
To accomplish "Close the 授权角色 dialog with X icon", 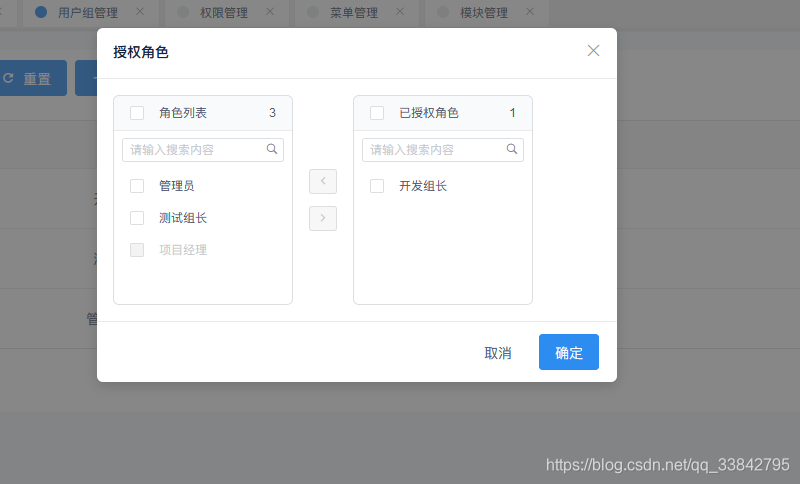I will click(x=593, y=50).
